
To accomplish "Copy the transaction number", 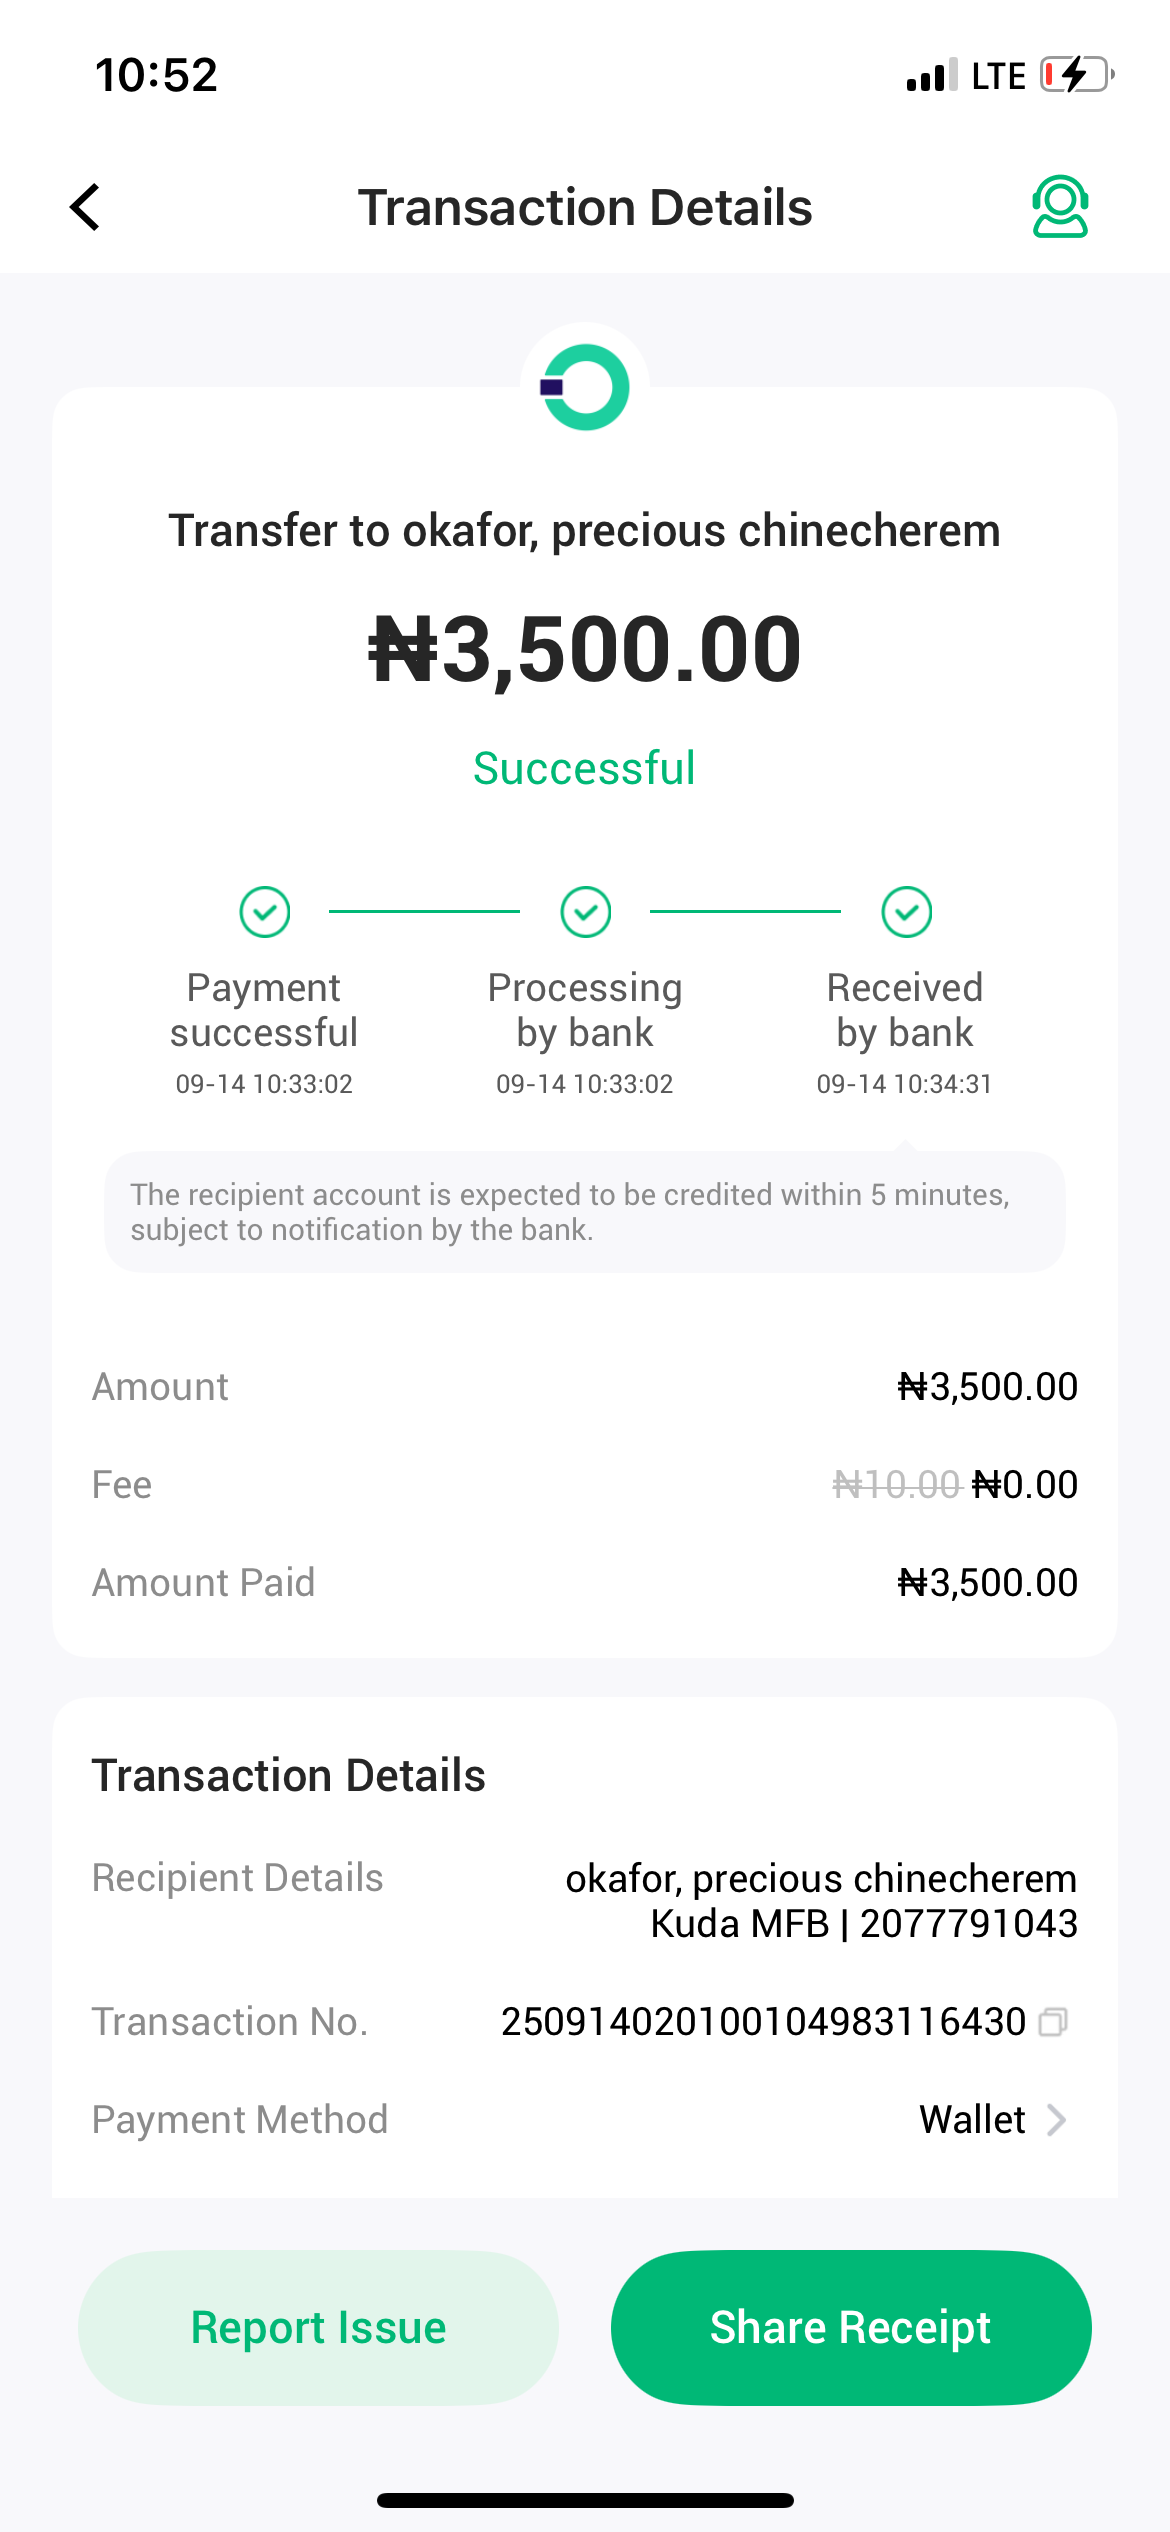I will [x=1053, y=2022].
